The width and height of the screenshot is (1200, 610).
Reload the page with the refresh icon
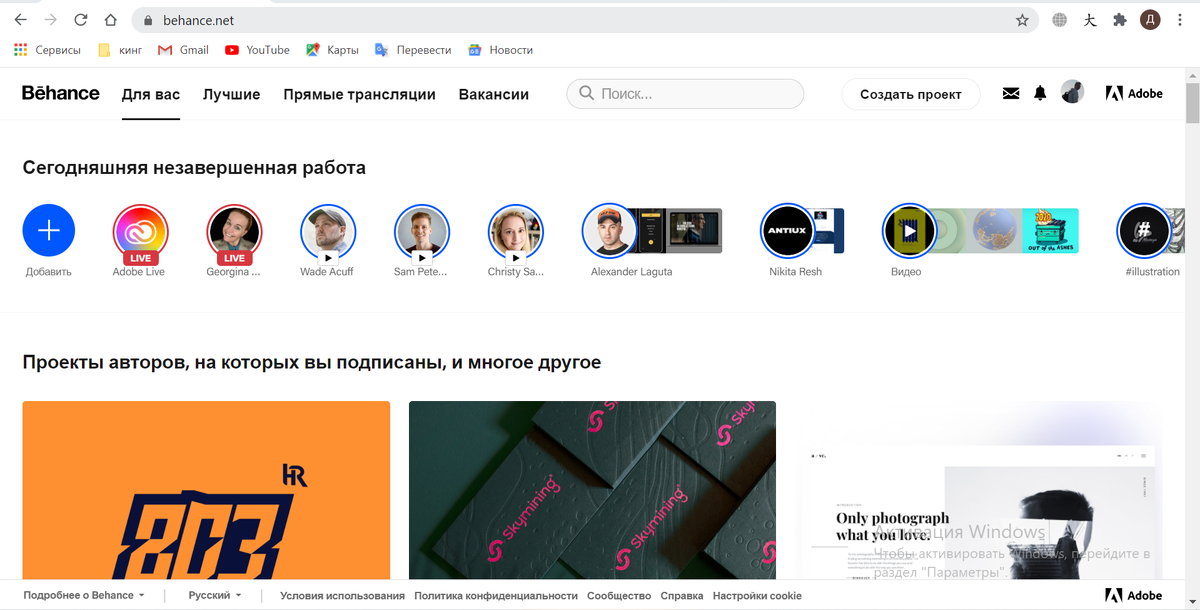coord(79,19)
